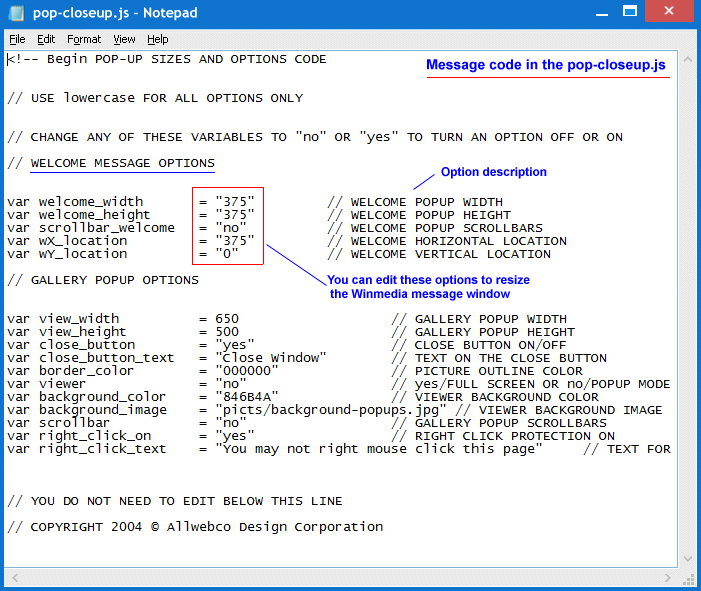
Task: Open the Help menu
Action: [158, 39]
